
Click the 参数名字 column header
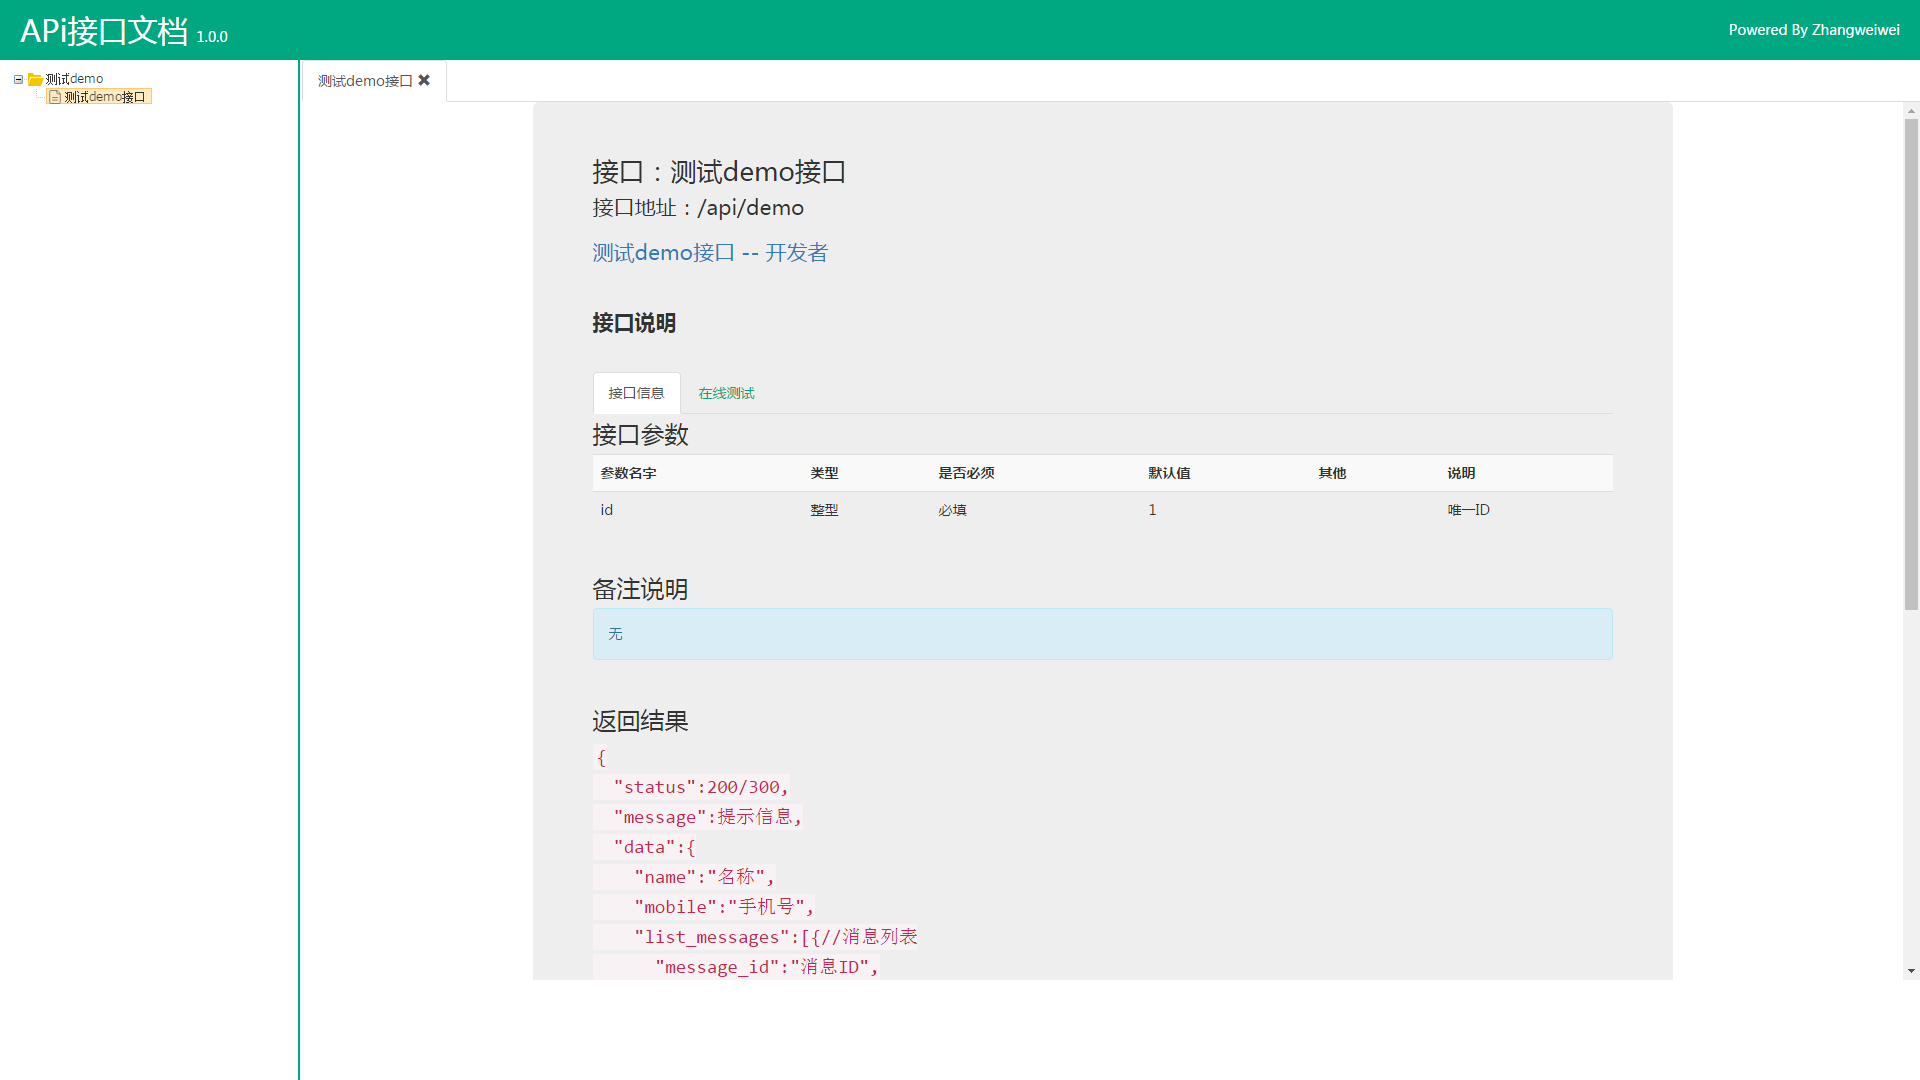628,473
